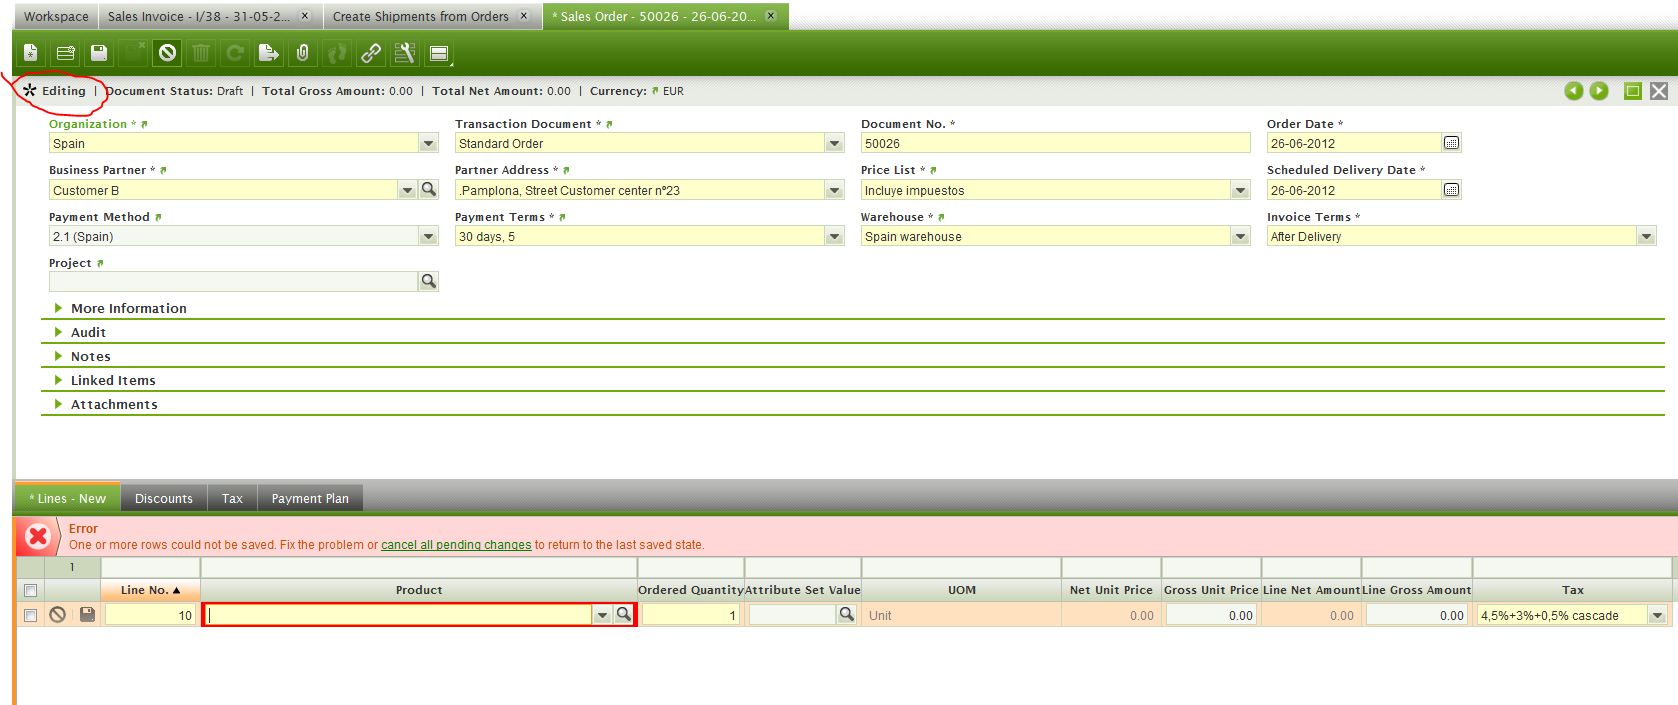Click the New Document toolbar icon

(x=31, y=53)
